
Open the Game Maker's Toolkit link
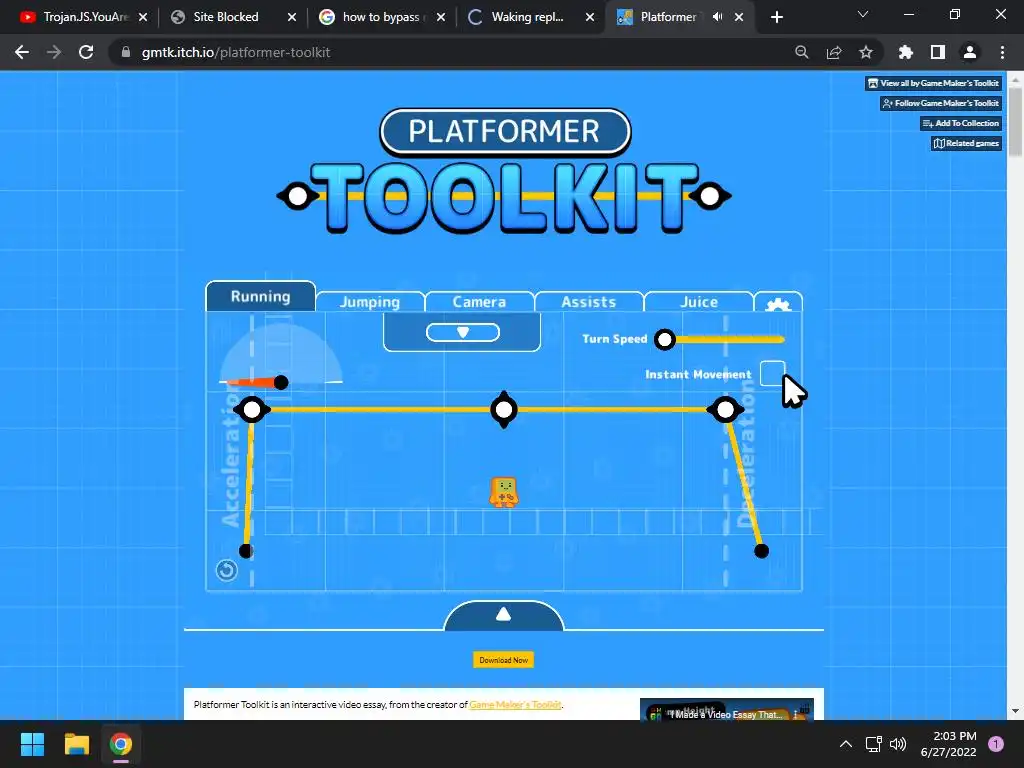pyautogui.click(x=515, y=705)
